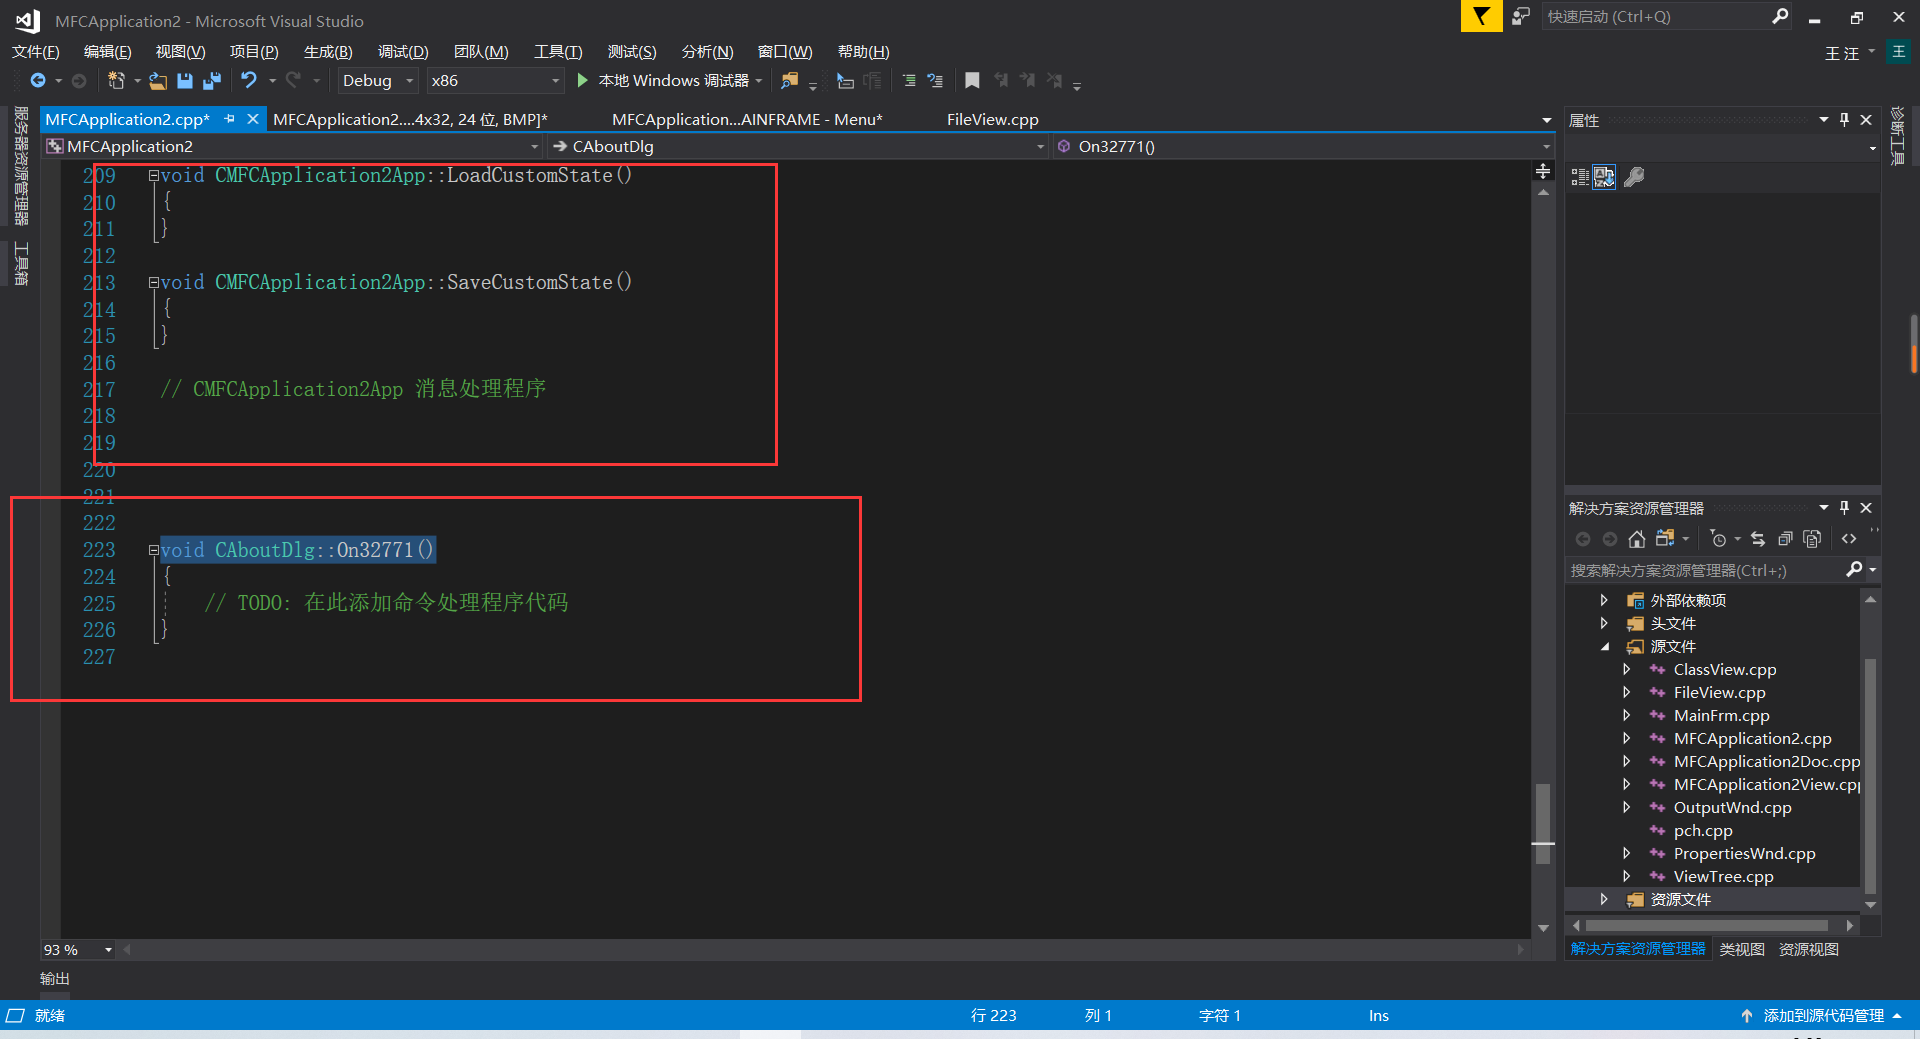Open the MFCApplication2 scope dropdown

coord(293,147)
